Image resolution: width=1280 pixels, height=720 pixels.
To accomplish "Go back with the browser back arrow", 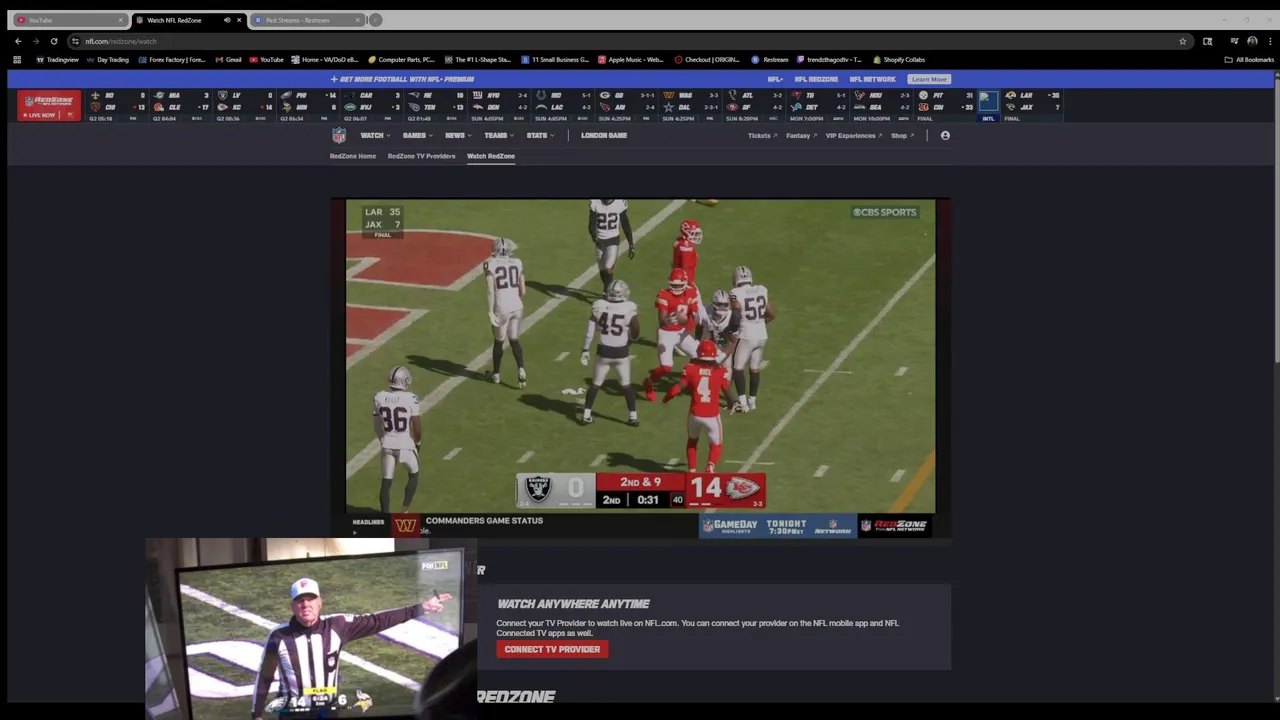I will coord(18,41).
